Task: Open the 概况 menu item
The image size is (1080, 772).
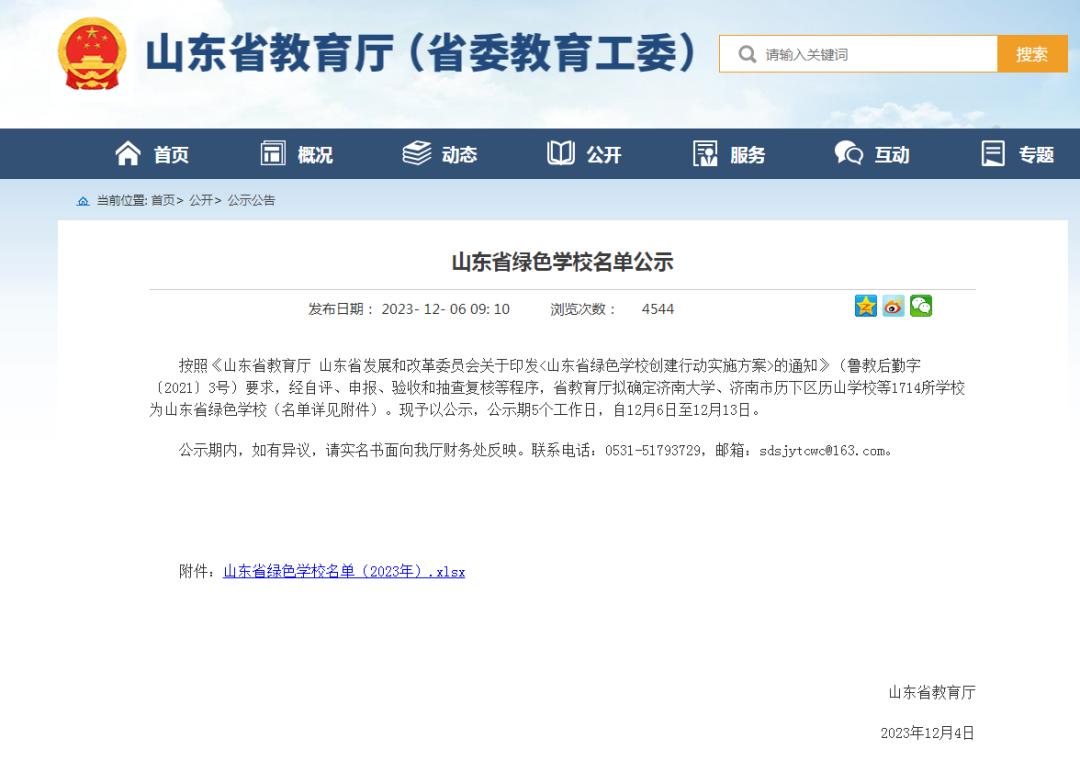Action: [x=316, y=153]
